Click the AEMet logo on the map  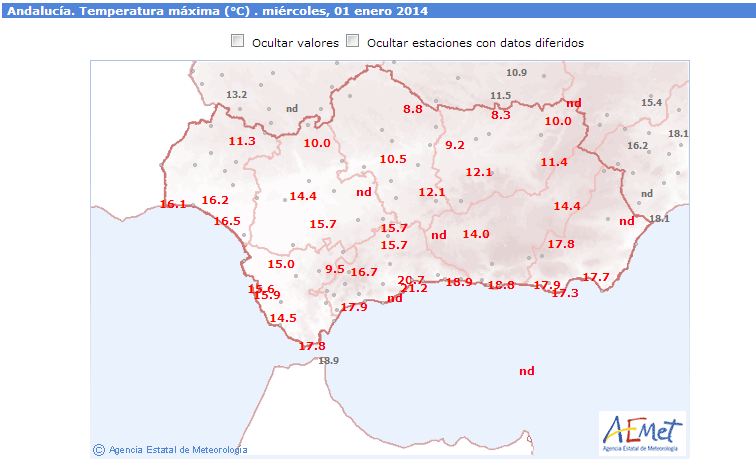[642, 432]
